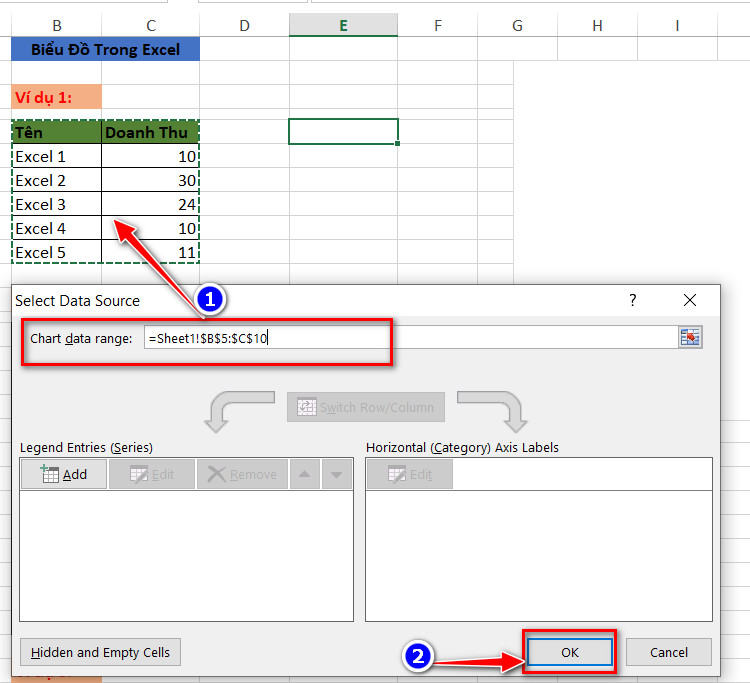Click Switch Row/Column button
The width and height of the screenshot is (750, 683).
pyautogui.click(x=366, y=407)
